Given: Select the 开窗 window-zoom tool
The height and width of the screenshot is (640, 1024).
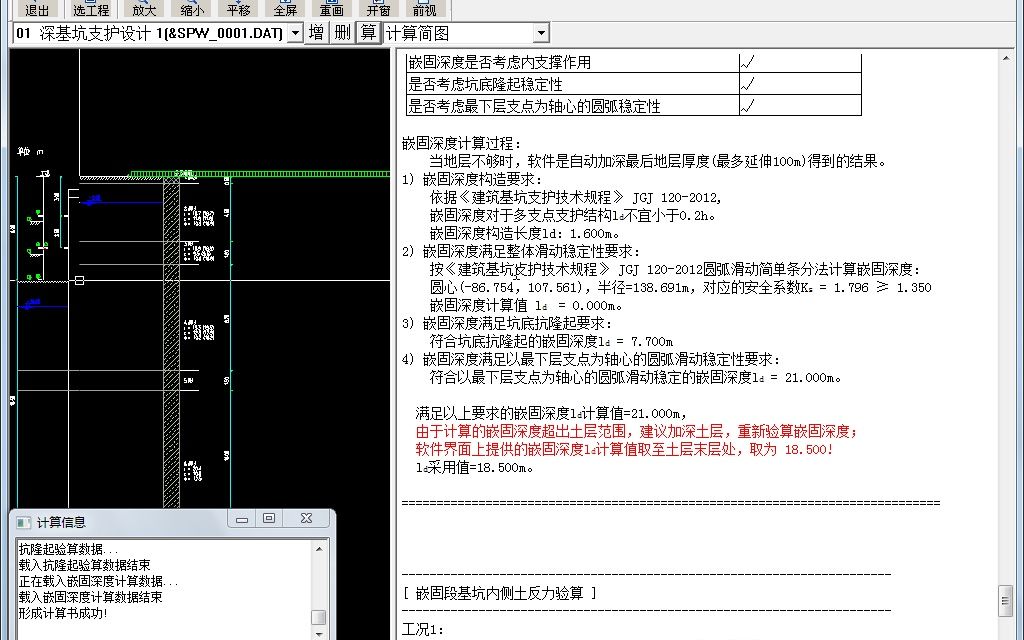Looking at the screenshot, I should click(378, 10).
